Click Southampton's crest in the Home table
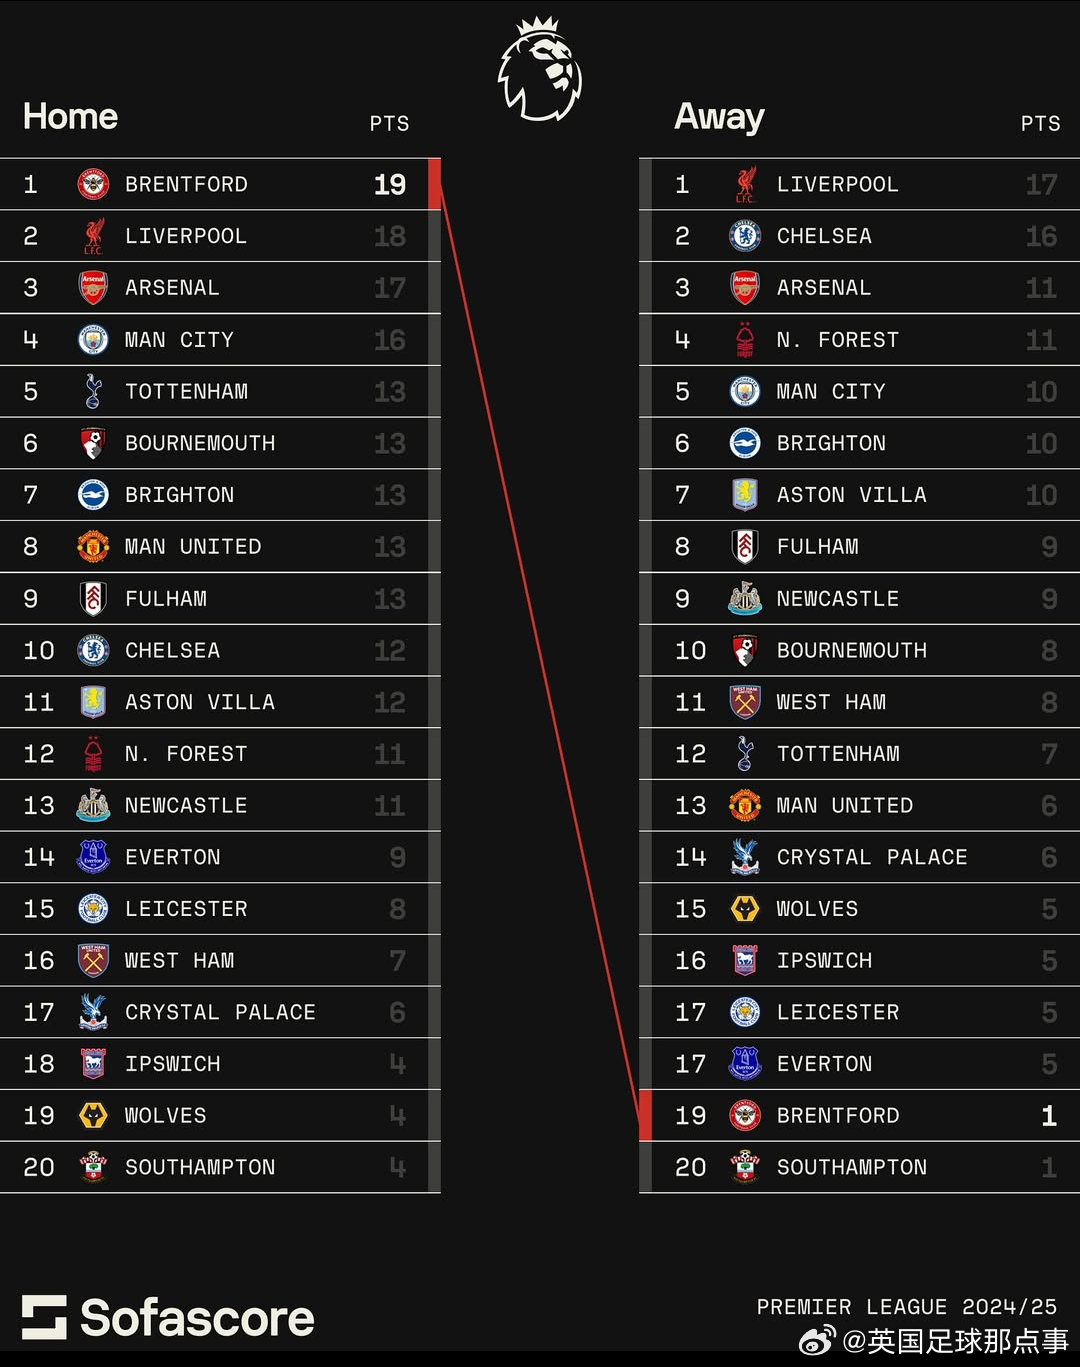The height and width of the screenshot is (1367, 1080). pyautogui.click(x=93, y=1167)
